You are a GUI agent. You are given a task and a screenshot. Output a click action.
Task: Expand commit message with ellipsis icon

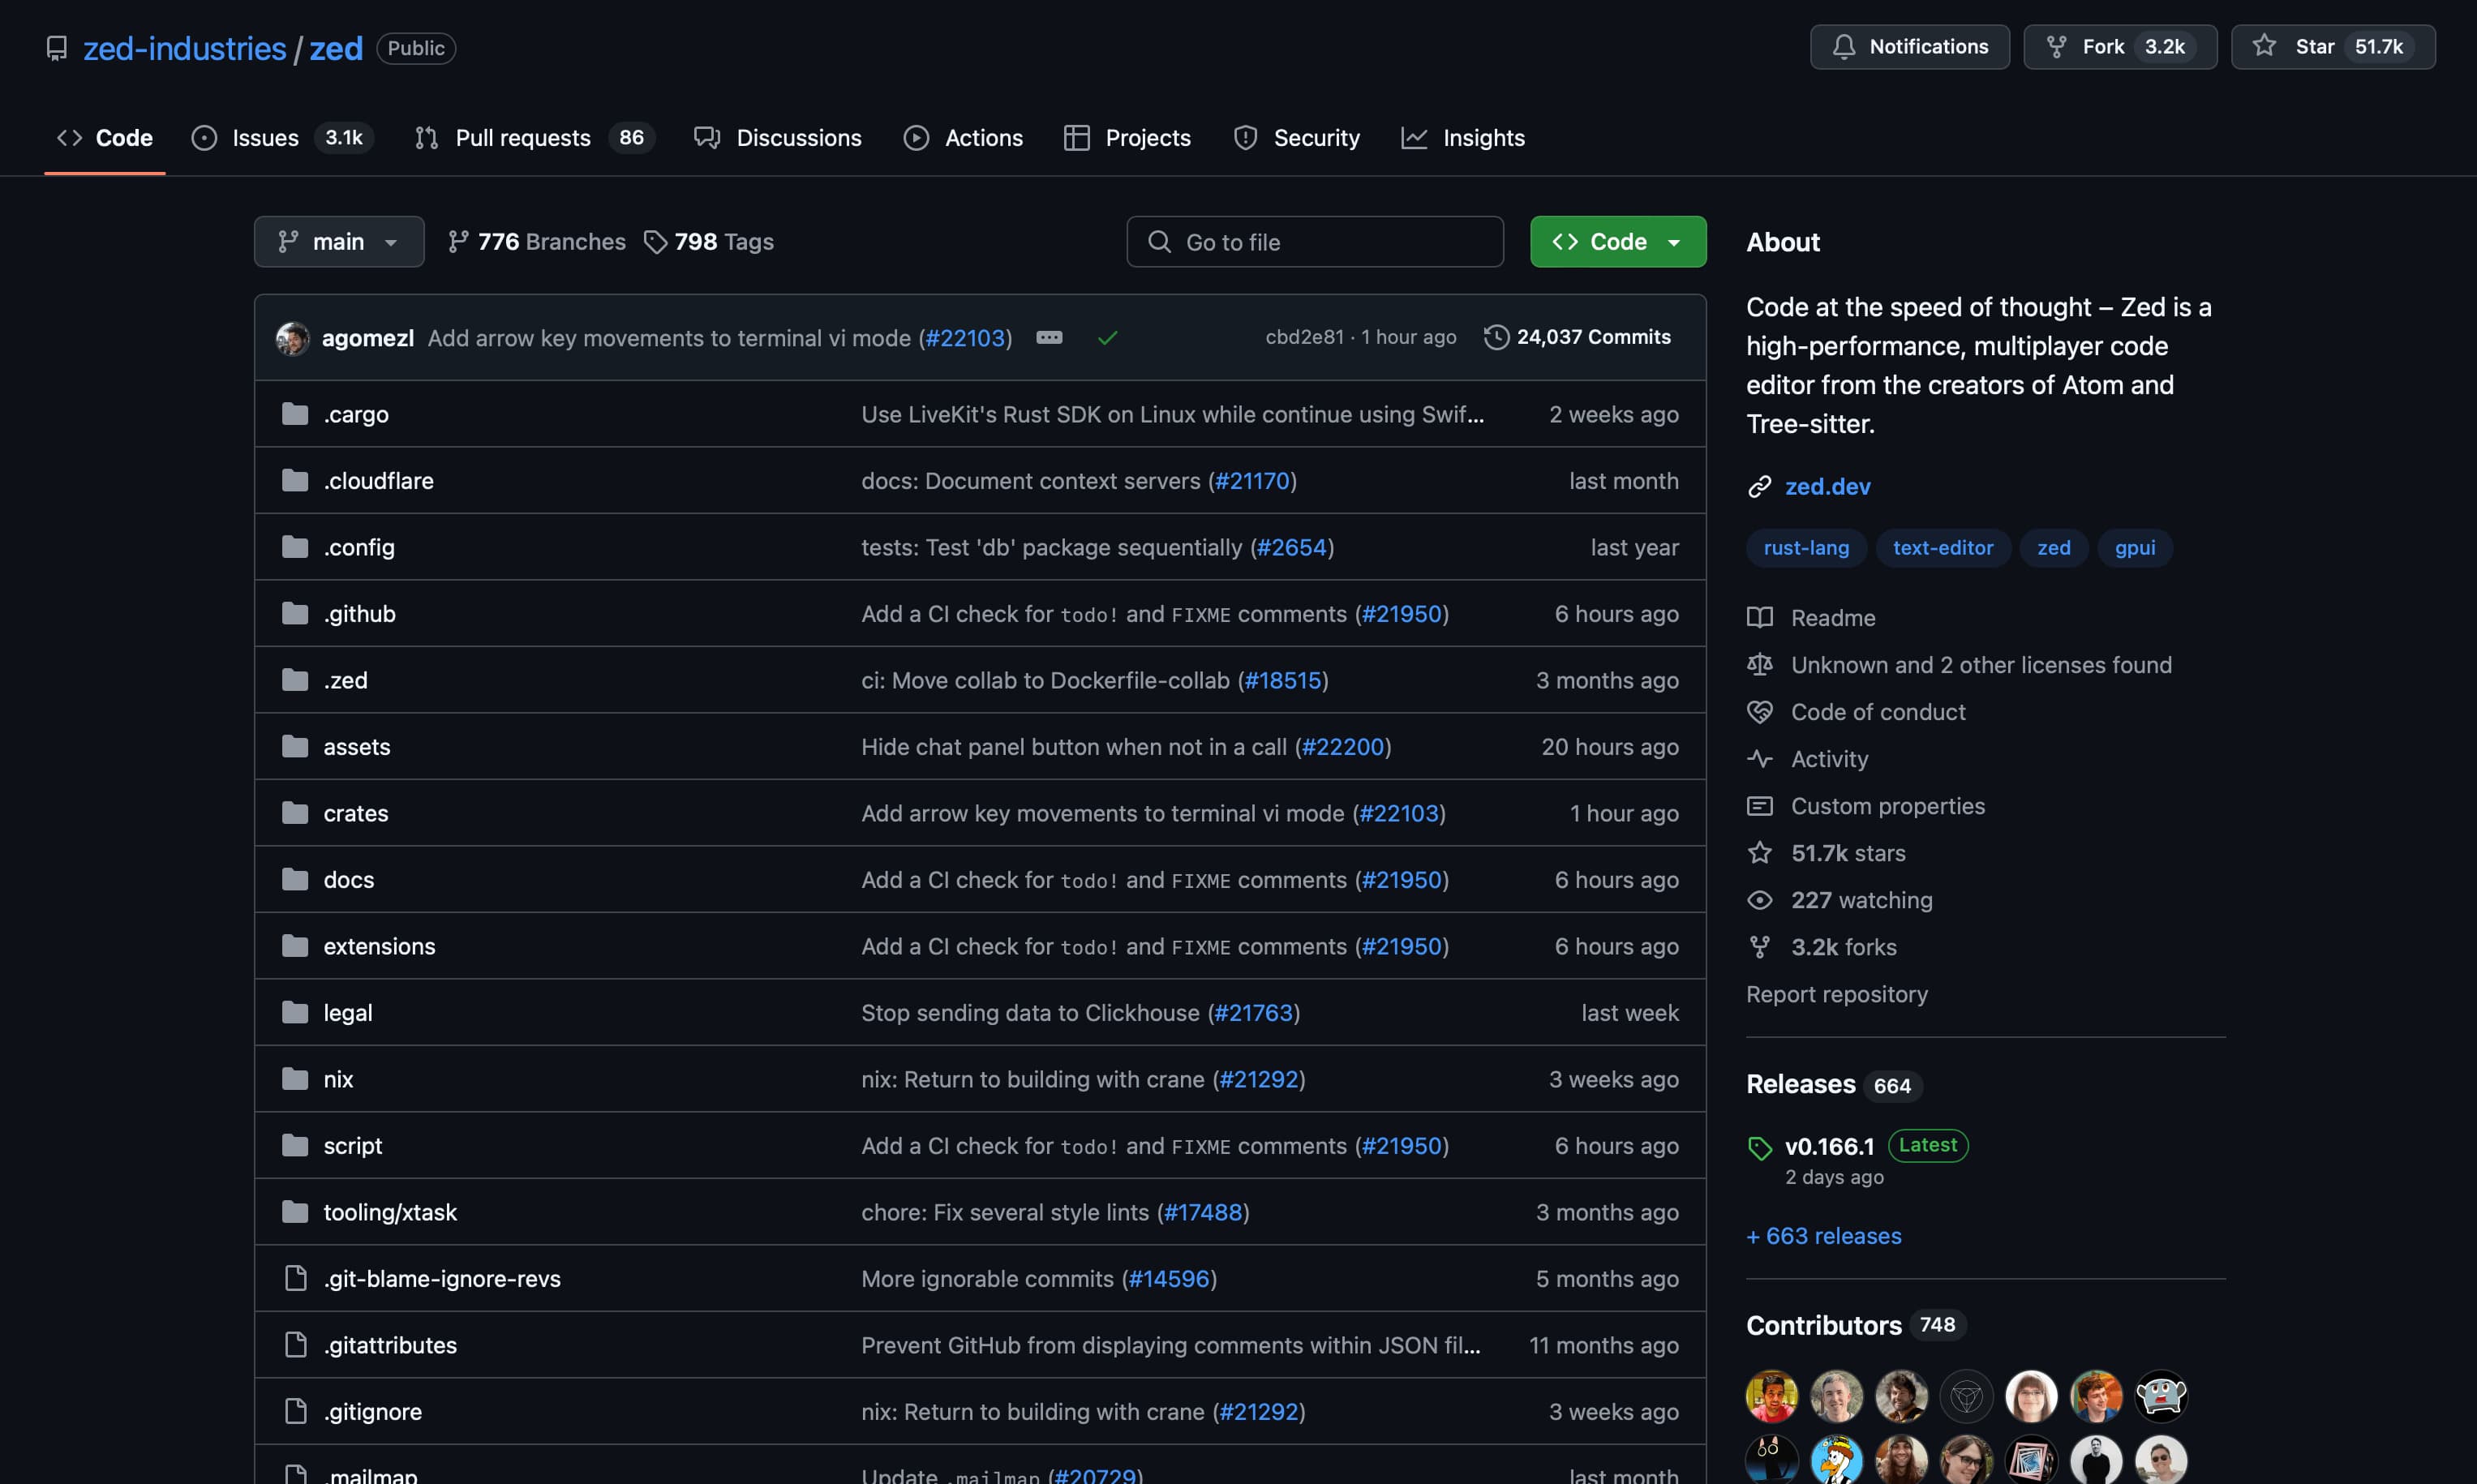[1049, 338]
